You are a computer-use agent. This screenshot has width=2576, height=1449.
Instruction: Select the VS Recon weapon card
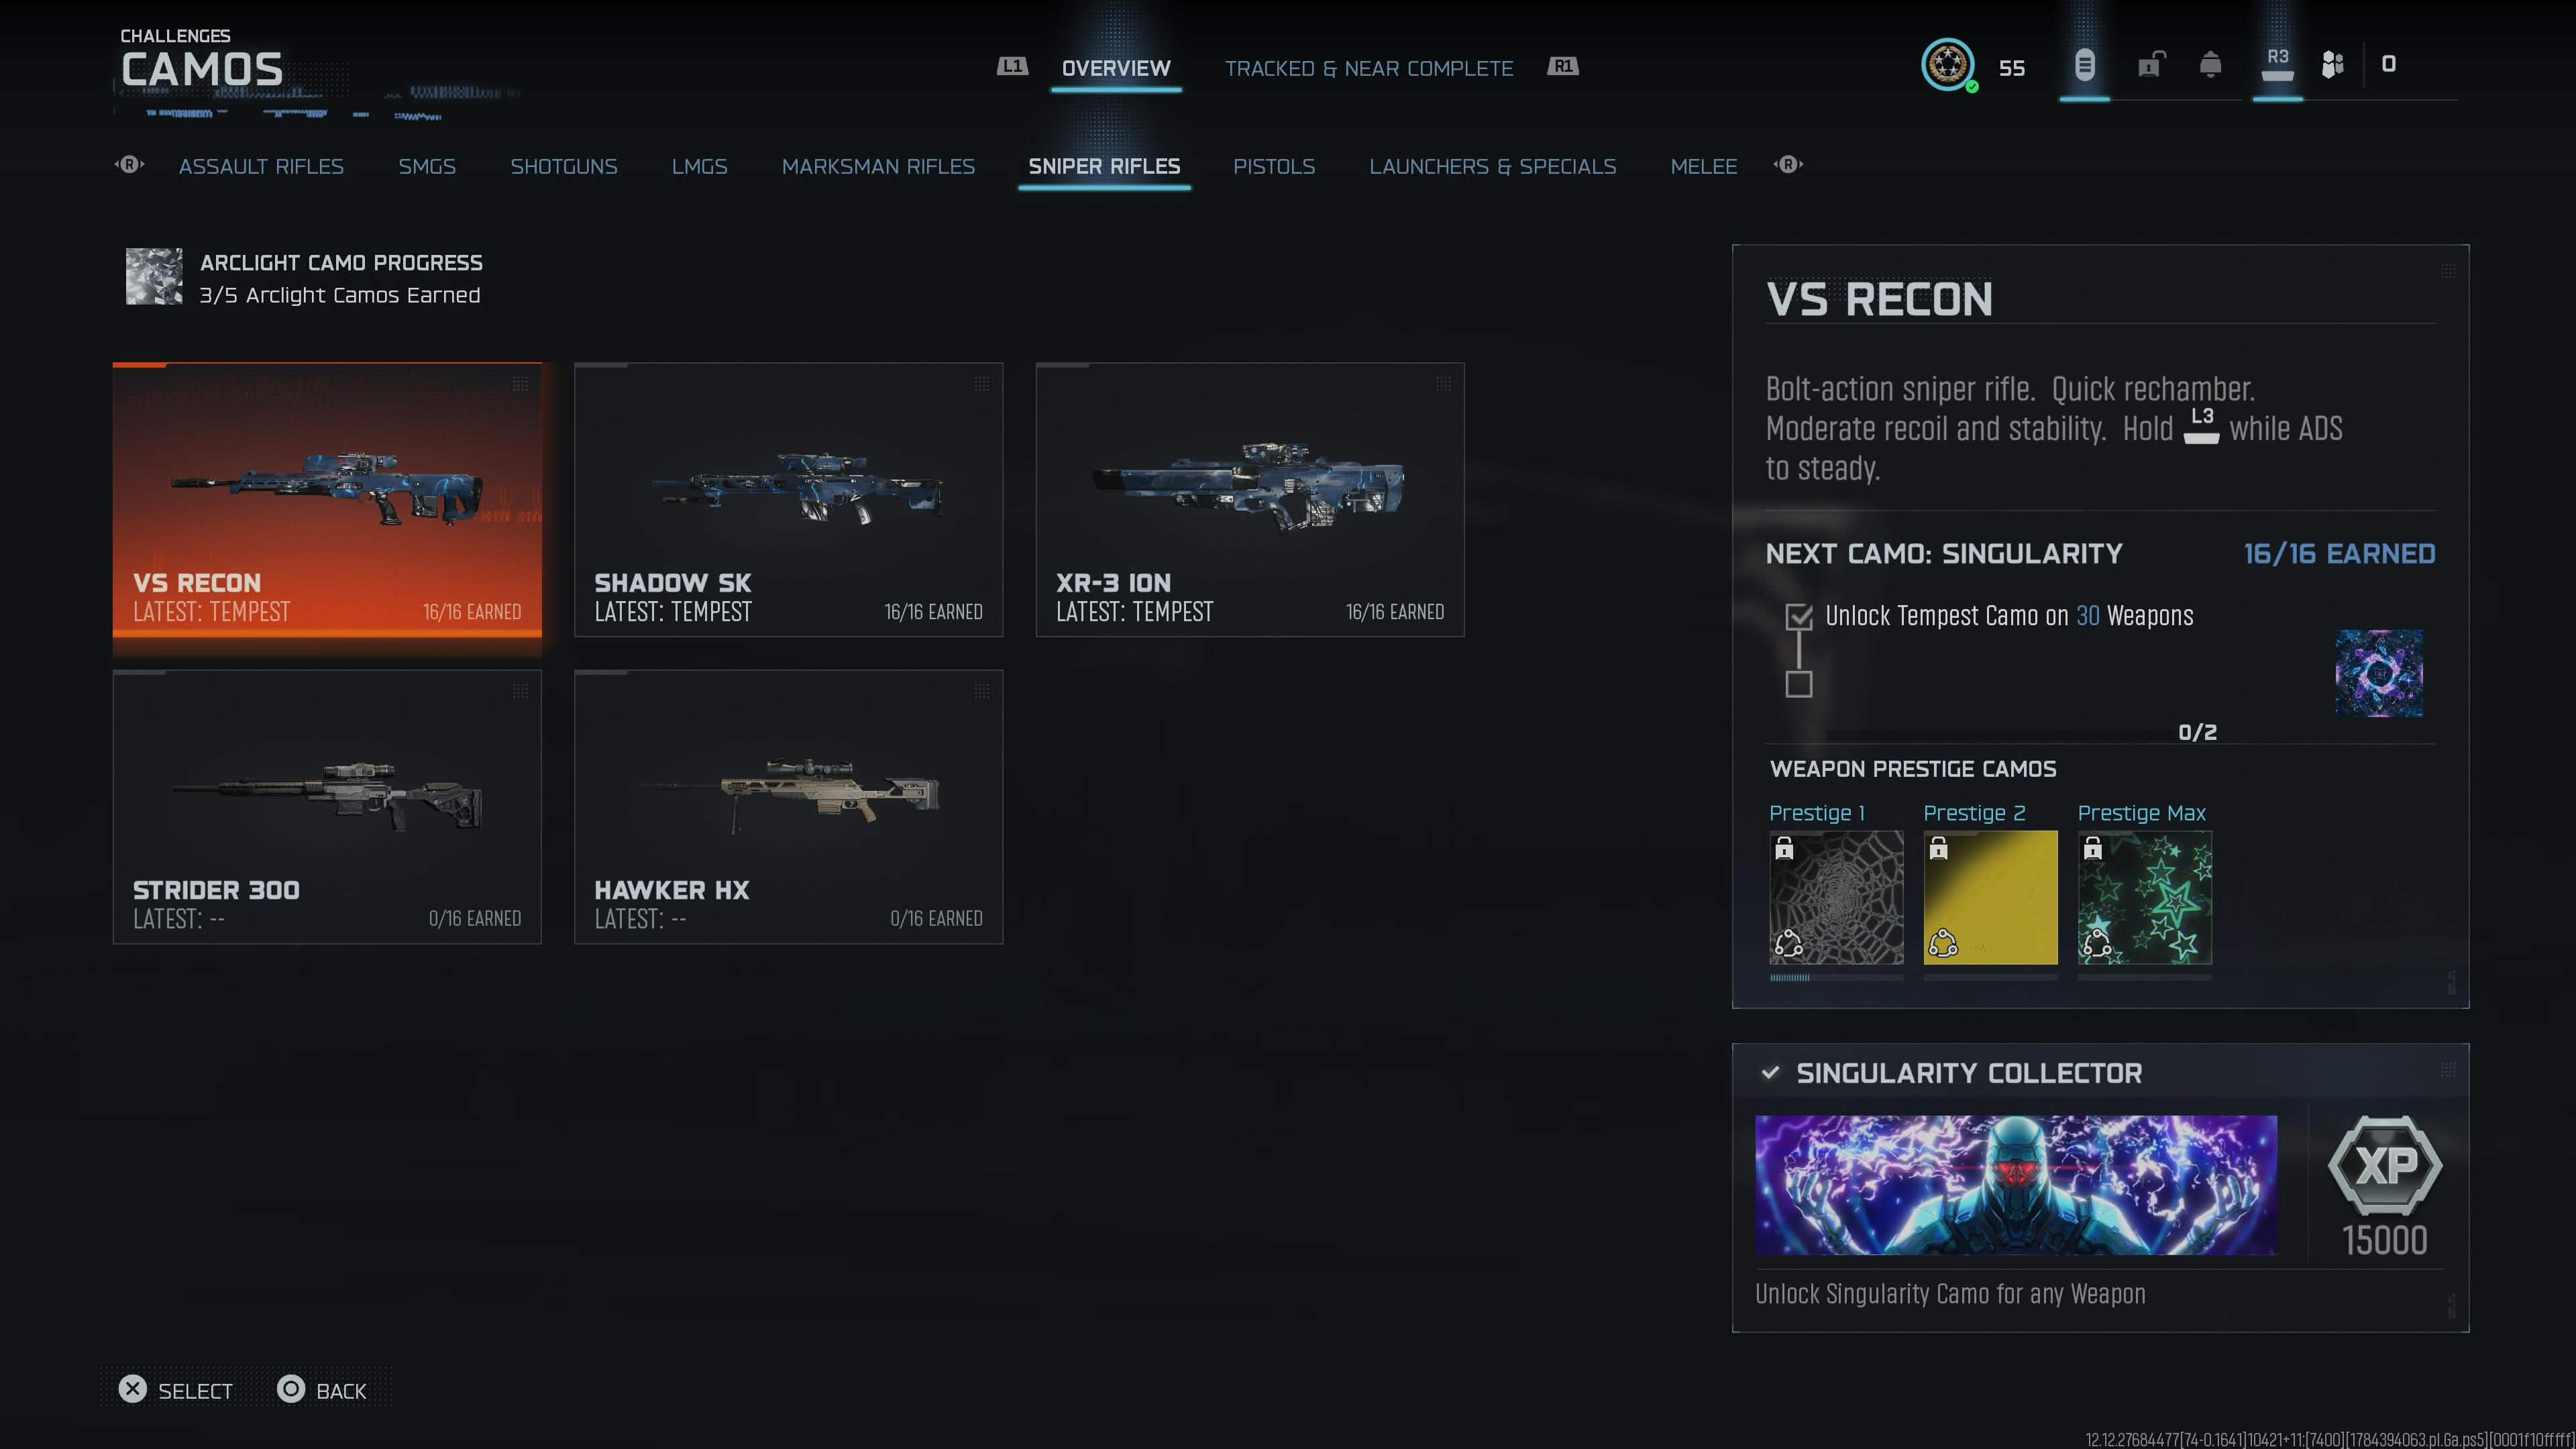327,499
